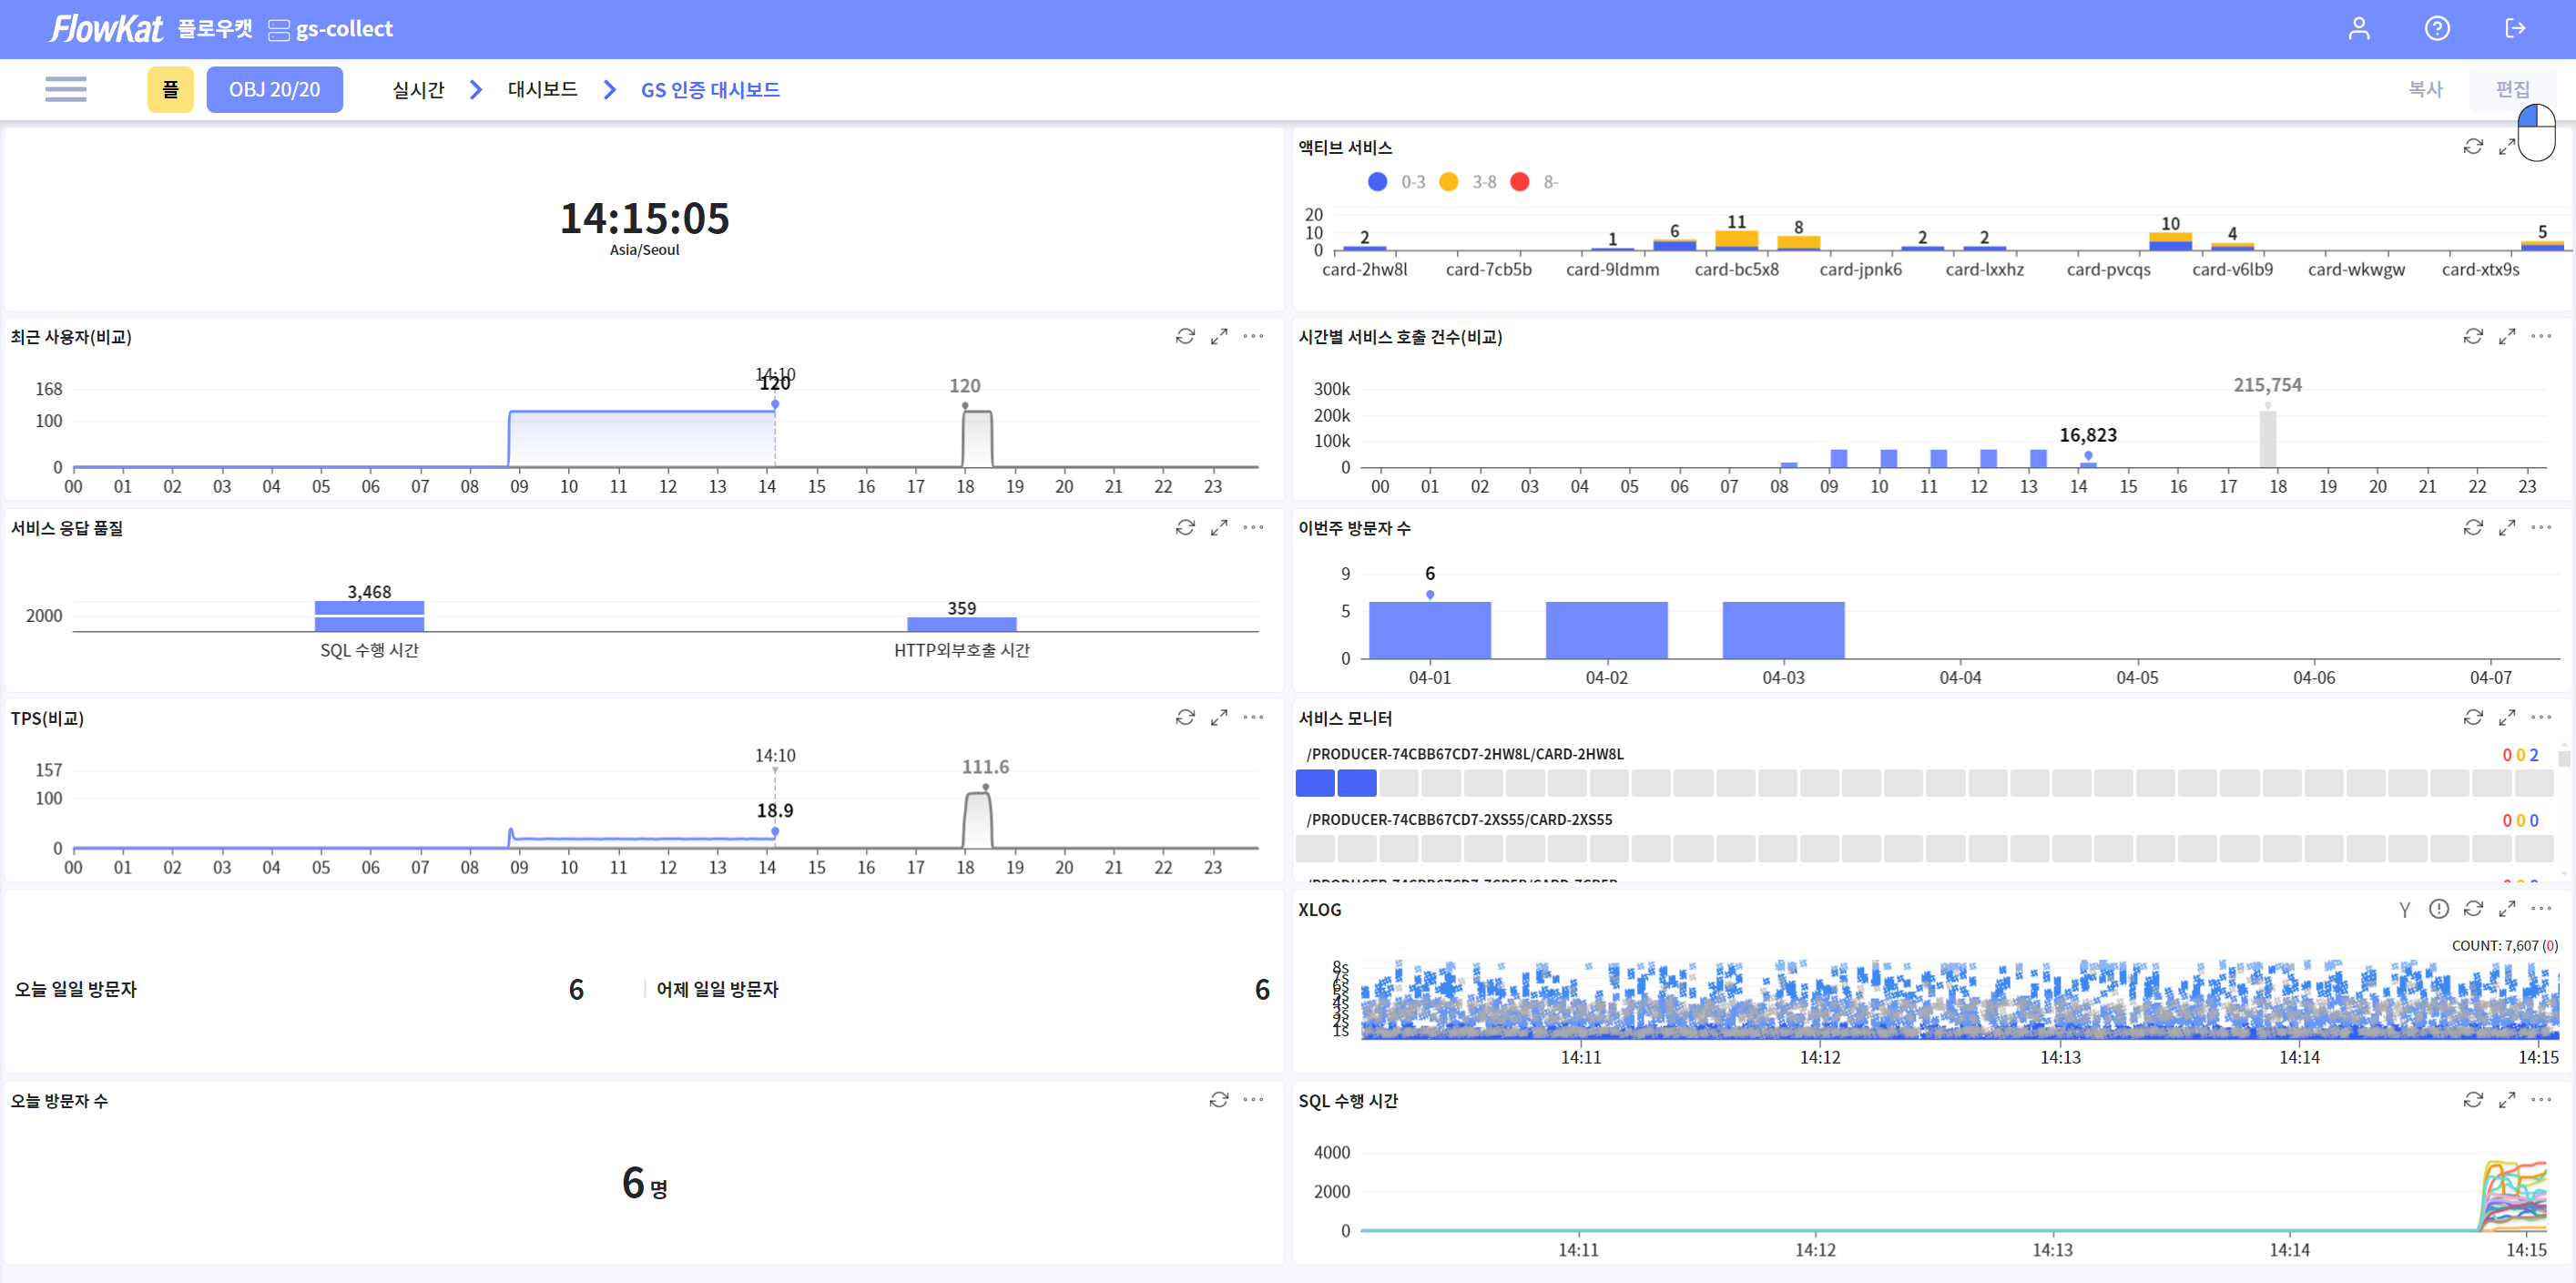Toggle the 0-3 blue legend series
This screenshot has width=2576, height=1283.
pos(1377,182)
